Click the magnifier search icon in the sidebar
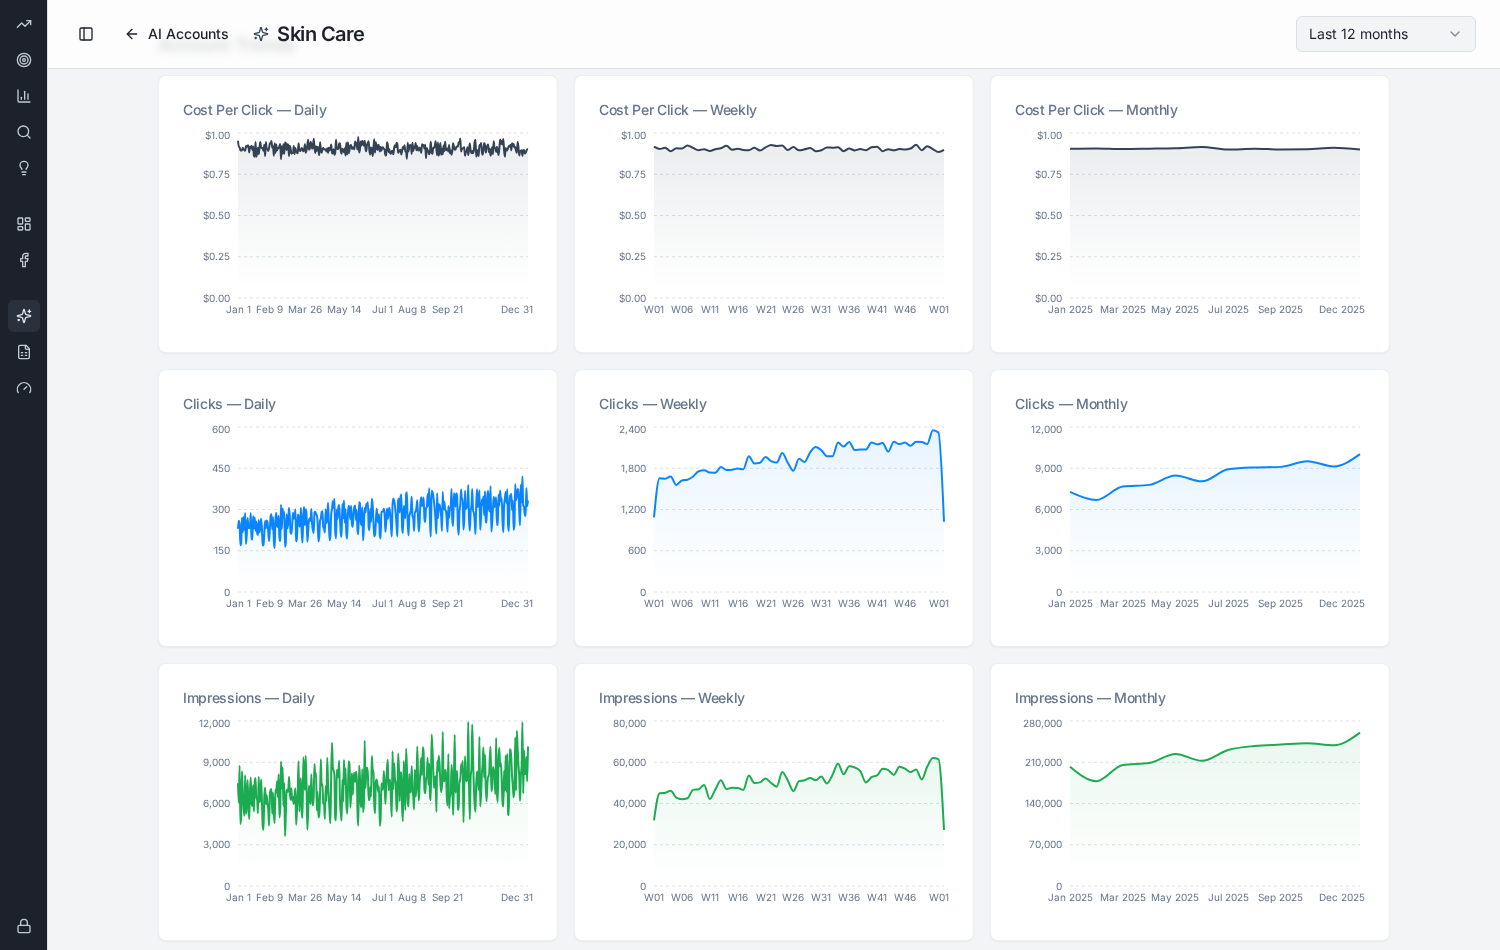 point(24,132)
